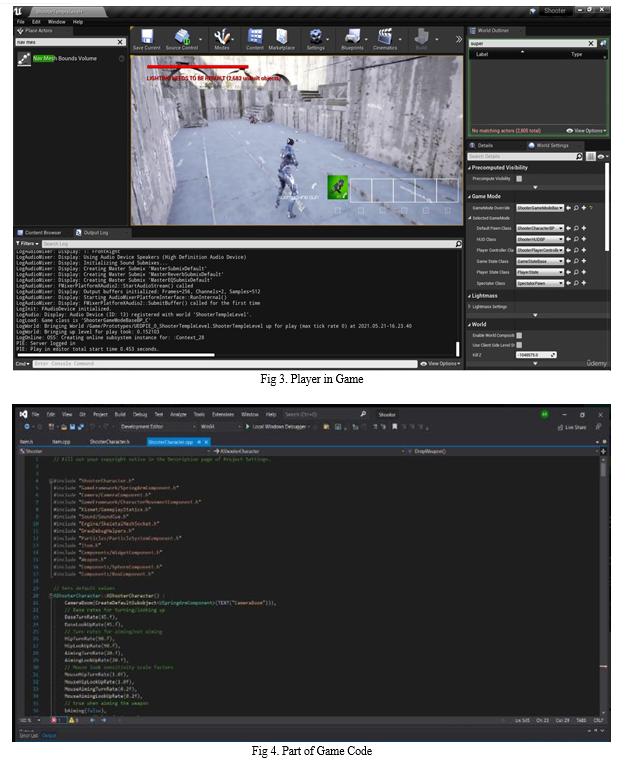Click Output Log View Options
This screenshot has width=628, height=769.
click(441, 363)
